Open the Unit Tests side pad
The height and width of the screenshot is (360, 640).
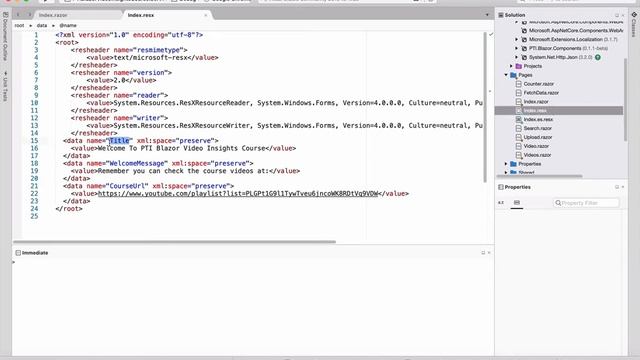[5, 86]
